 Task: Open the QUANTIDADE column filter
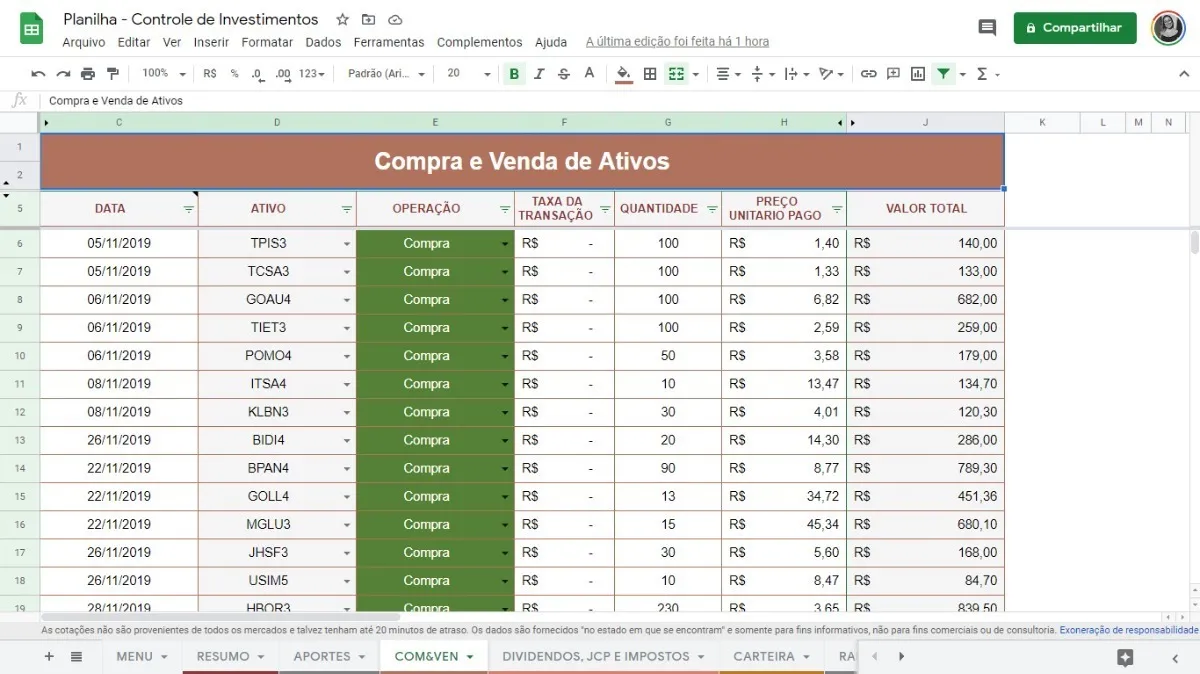point(712,209)
